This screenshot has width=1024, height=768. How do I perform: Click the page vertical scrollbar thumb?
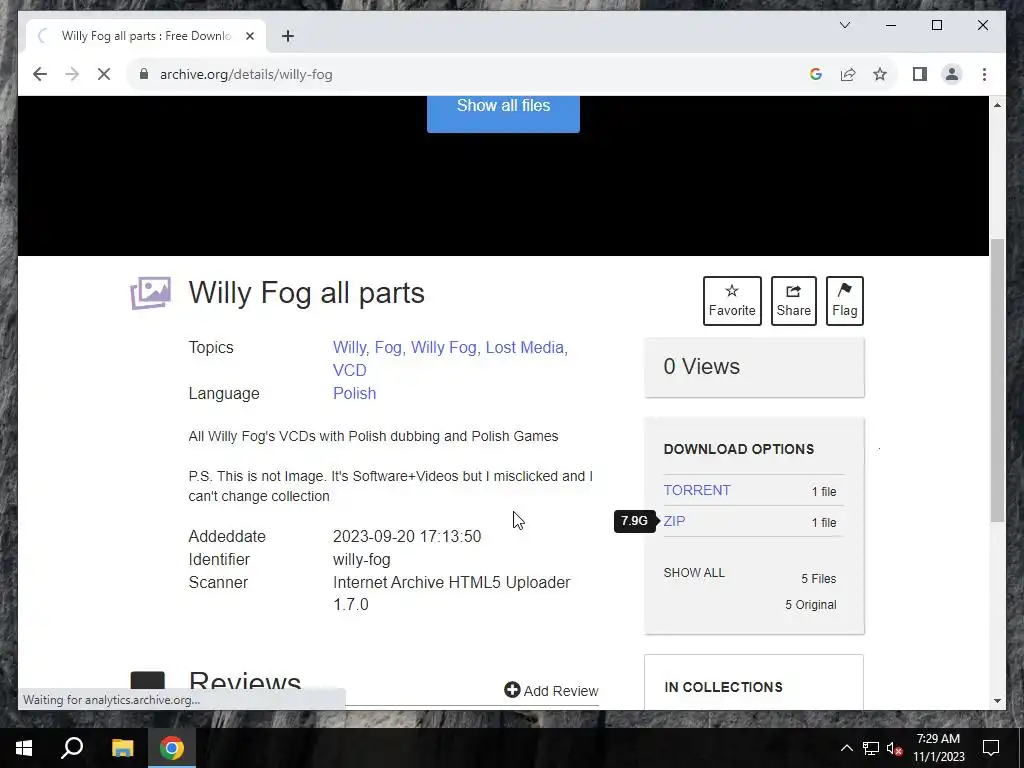pos(997,381)
